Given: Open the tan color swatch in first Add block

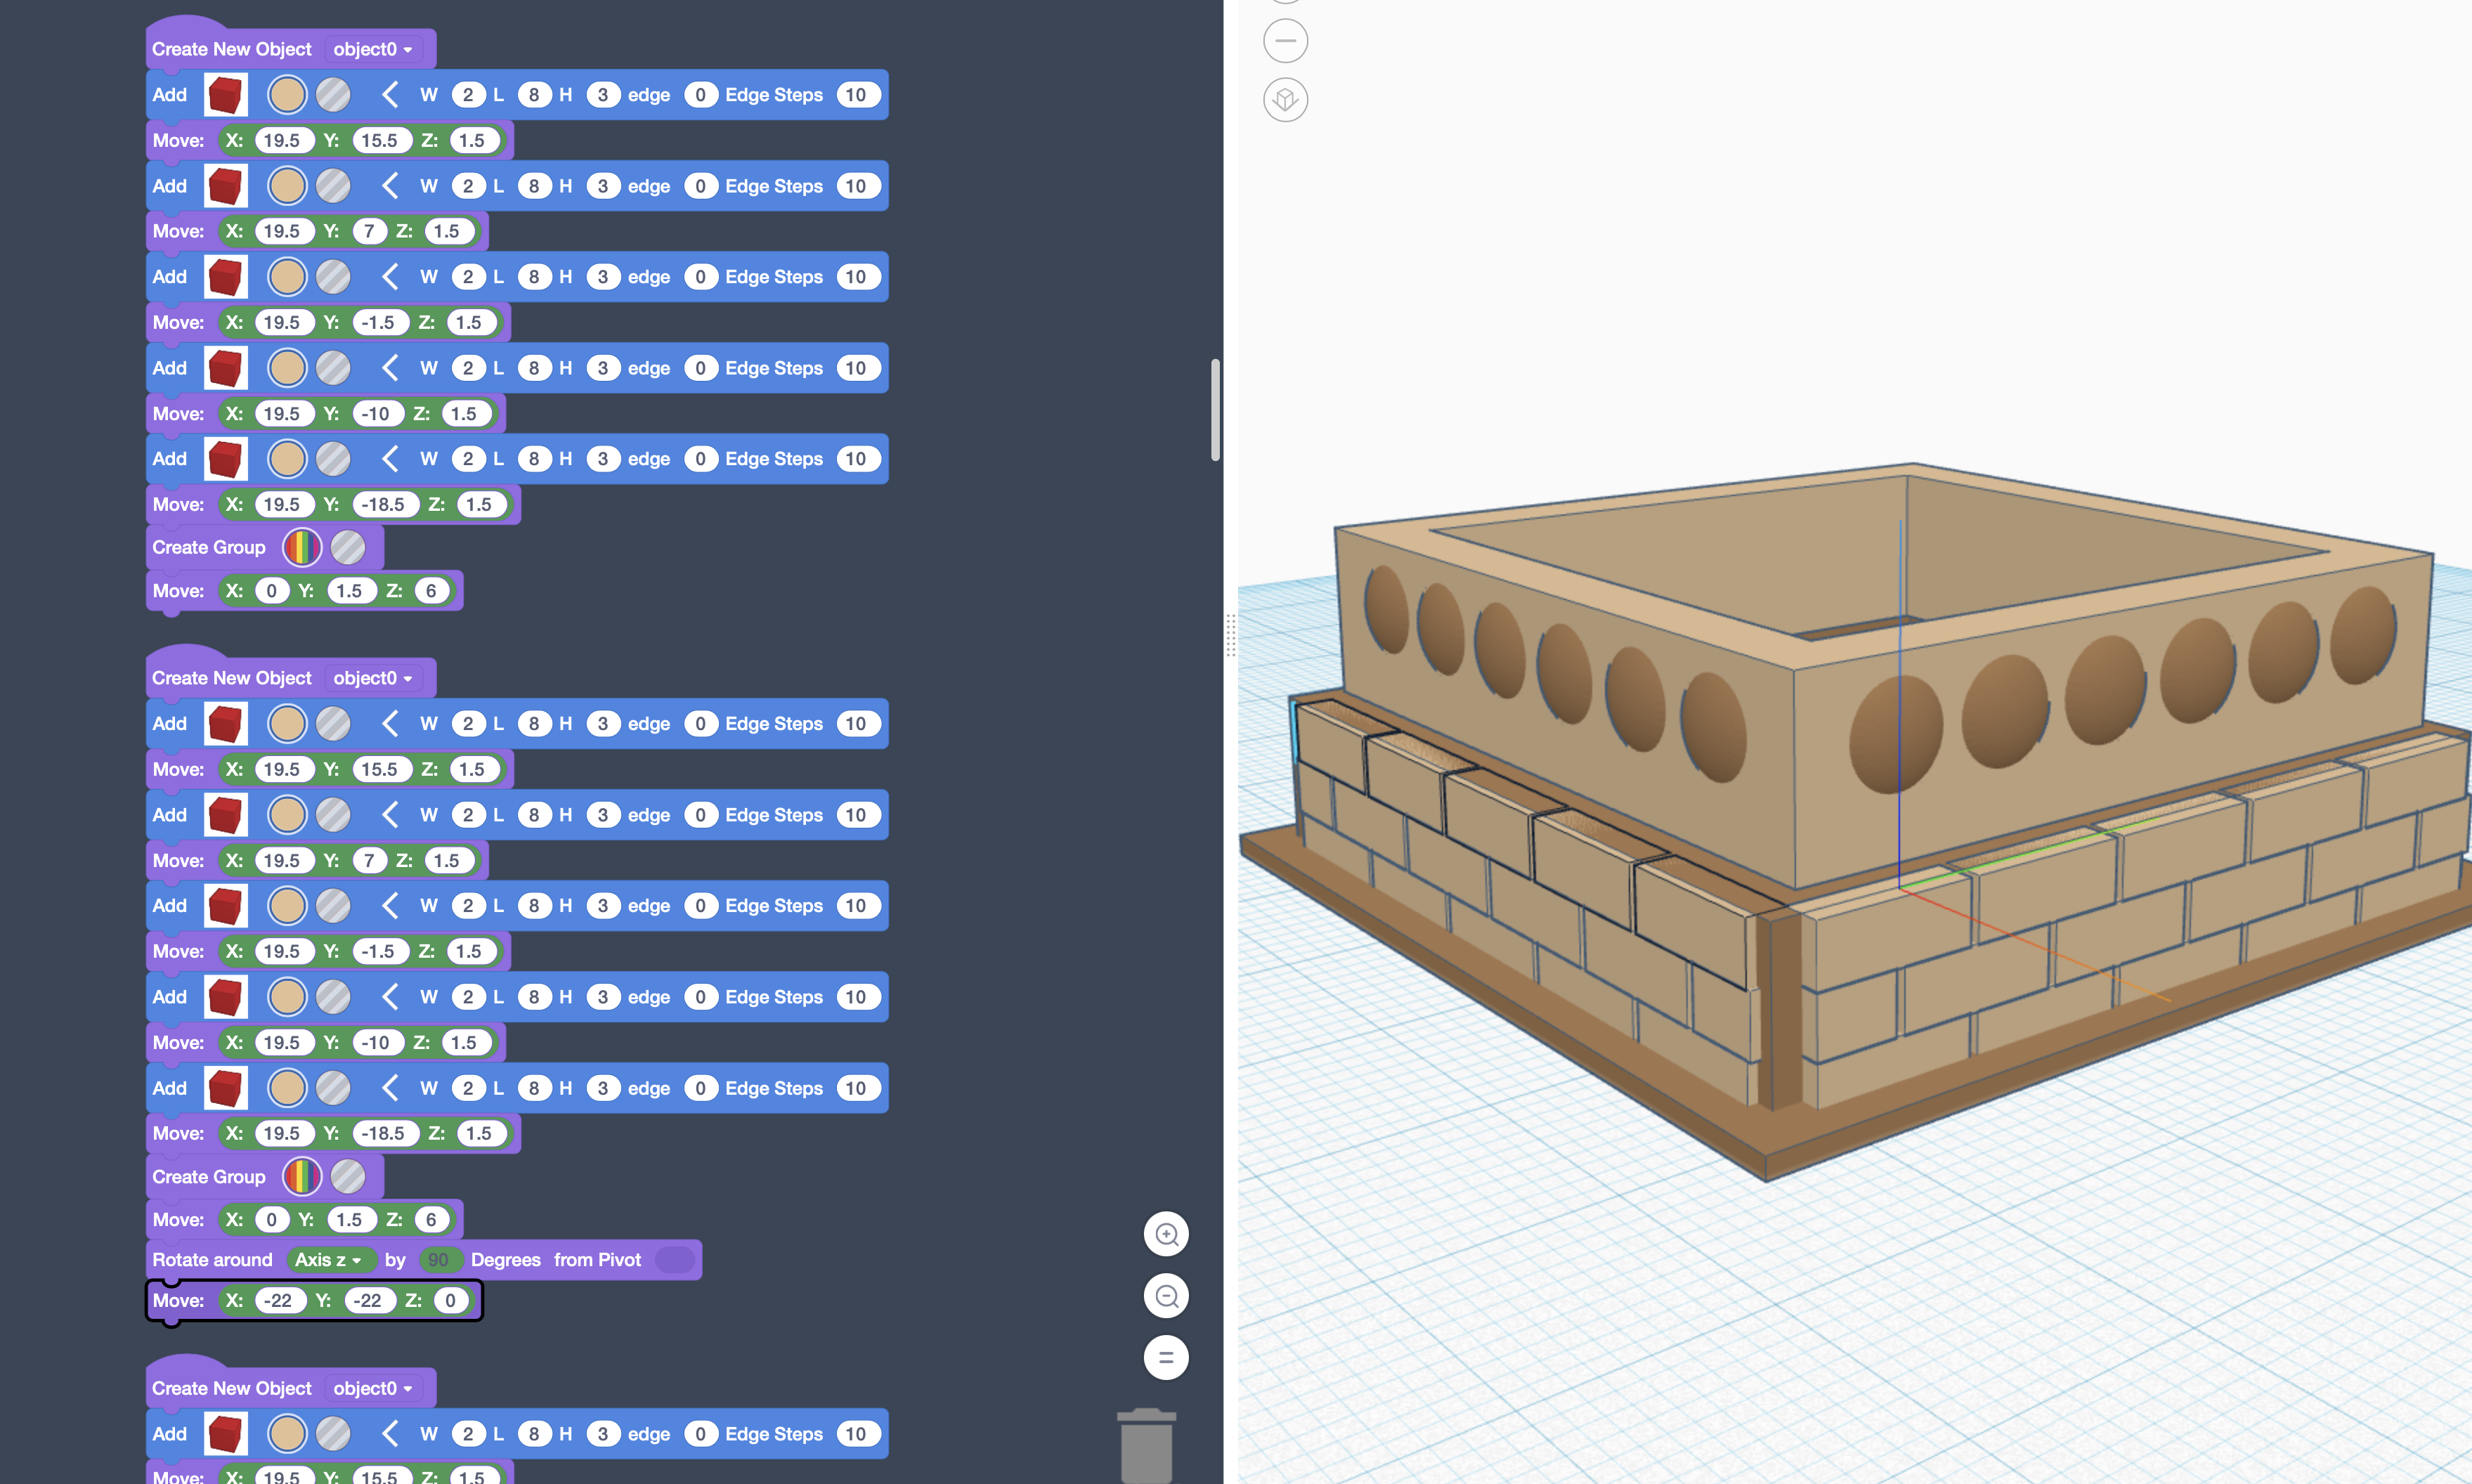Looking at the screenshot, I should pyautogui.click(x=287, y=94).
